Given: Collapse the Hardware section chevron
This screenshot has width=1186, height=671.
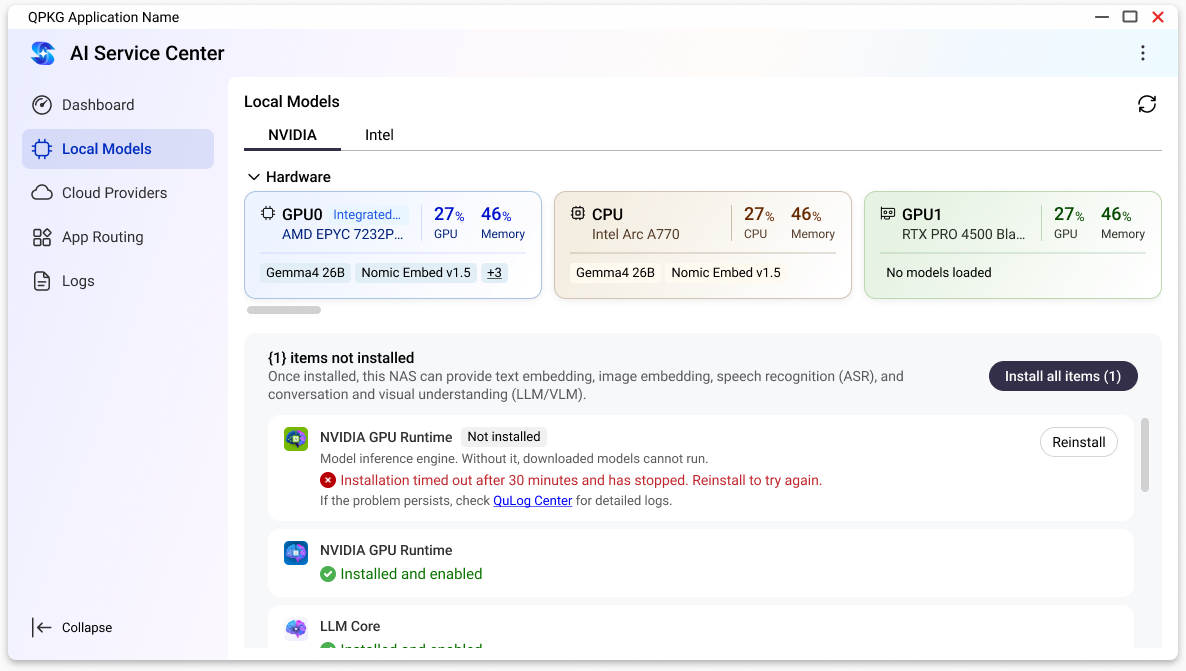Looking at the screenshot, I should click(x=253, y=177).
